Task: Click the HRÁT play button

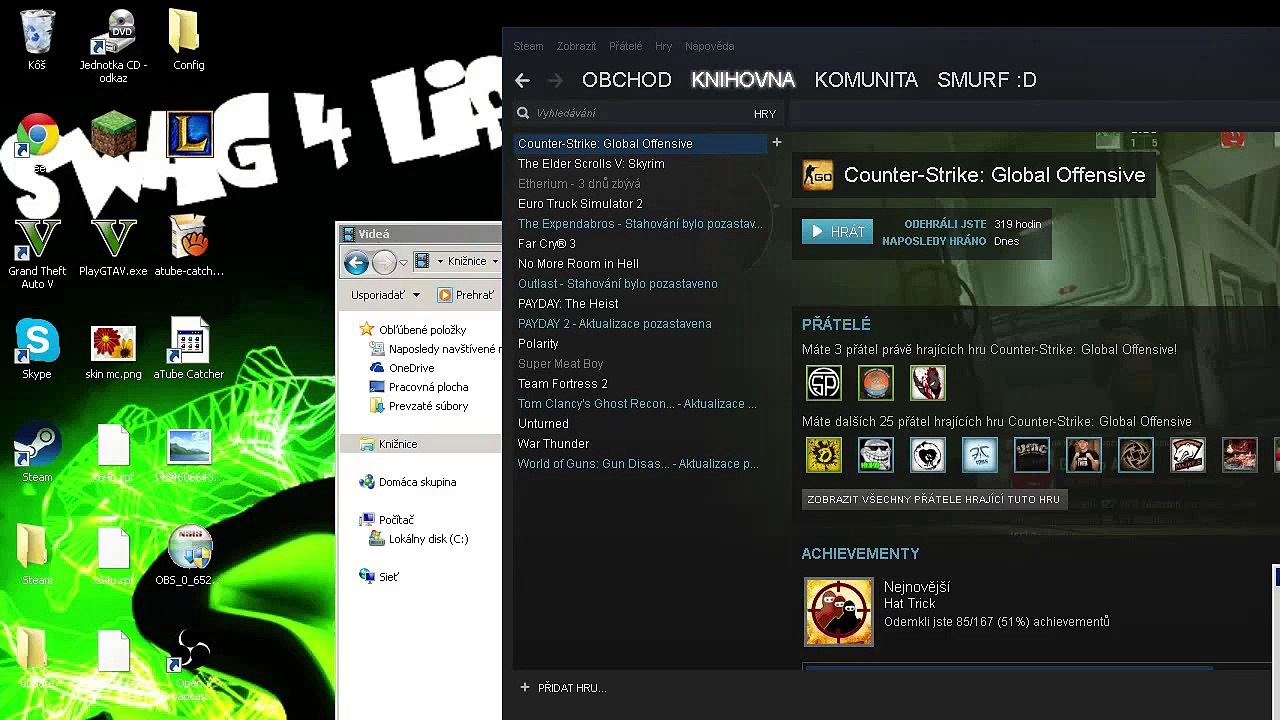Action: (837, 232)
